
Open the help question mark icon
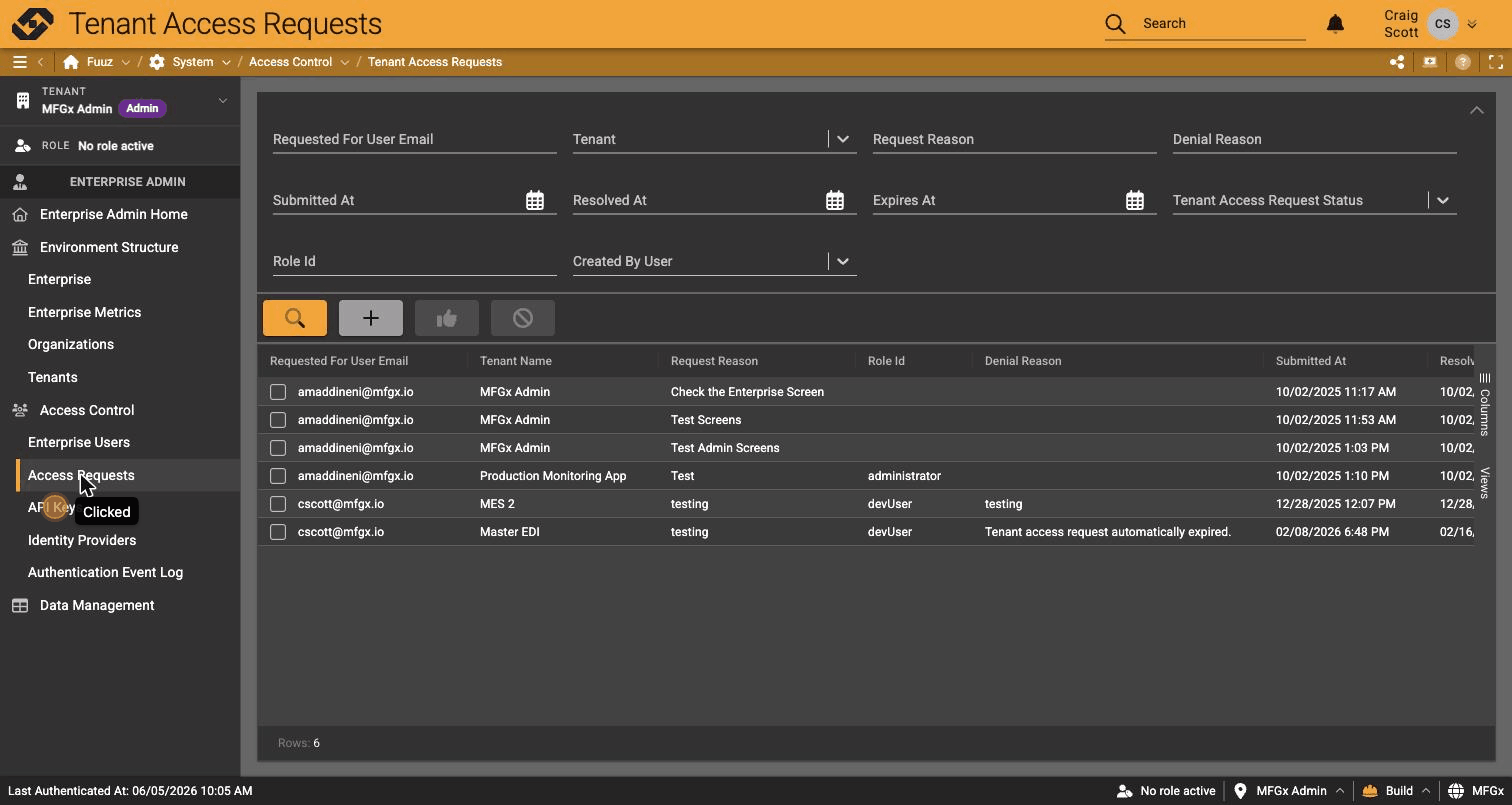coord(1463,62)
